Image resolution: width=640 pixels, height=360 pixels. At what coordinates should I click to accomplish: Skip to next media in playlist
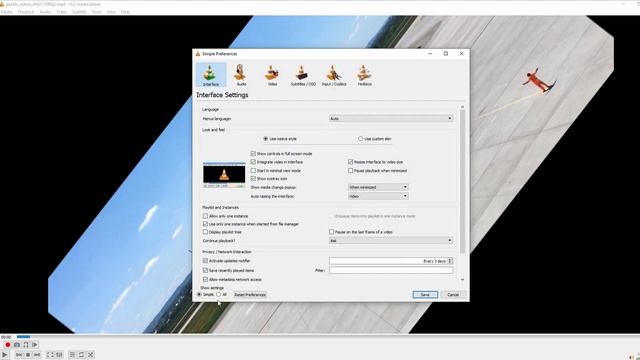pos(37,355)
